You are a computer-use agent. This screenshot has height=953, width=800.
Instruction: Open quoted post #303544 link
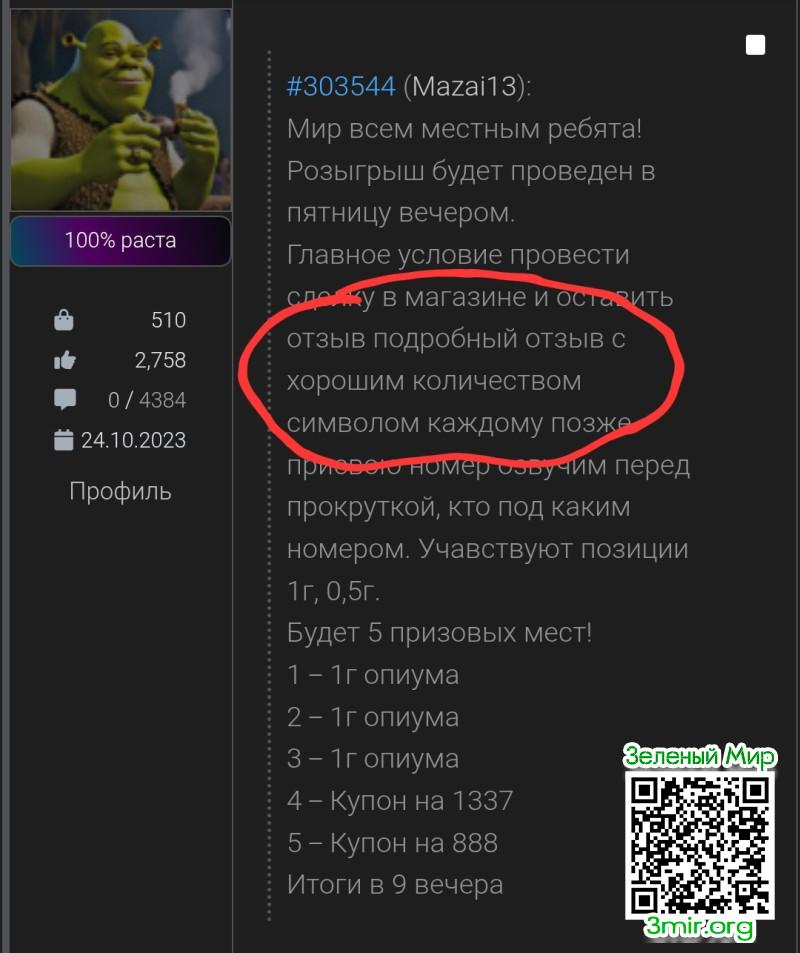pos(341,86)
